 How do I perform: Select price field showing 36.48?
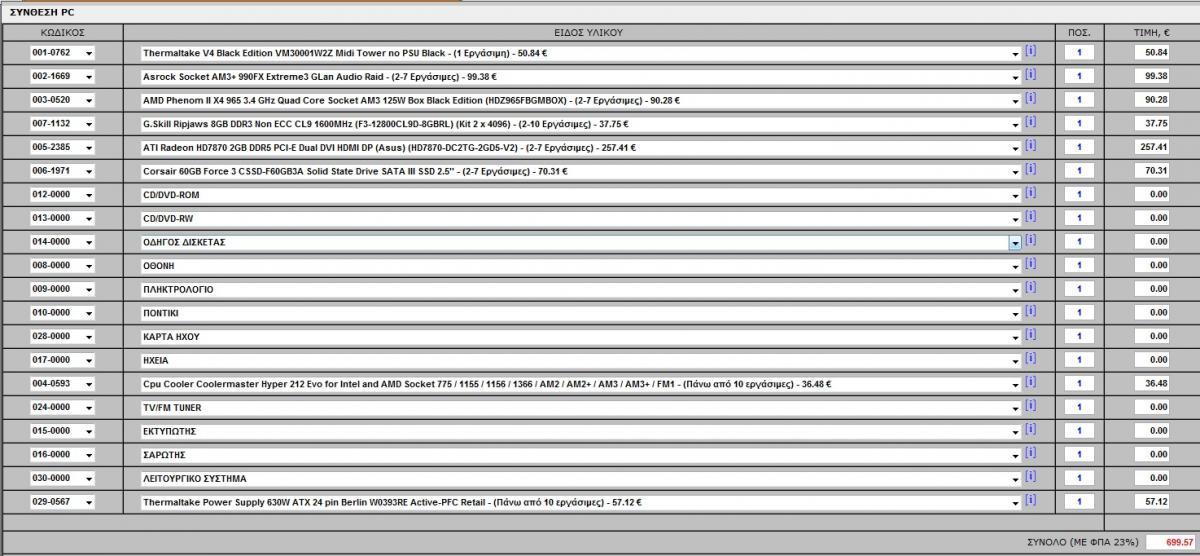1152,384
